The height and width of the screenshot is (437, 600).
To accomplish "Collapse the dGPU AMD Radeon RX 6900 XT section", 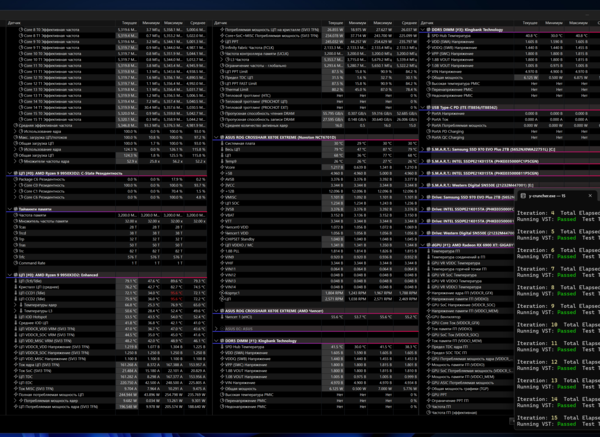I will (423, 245).
